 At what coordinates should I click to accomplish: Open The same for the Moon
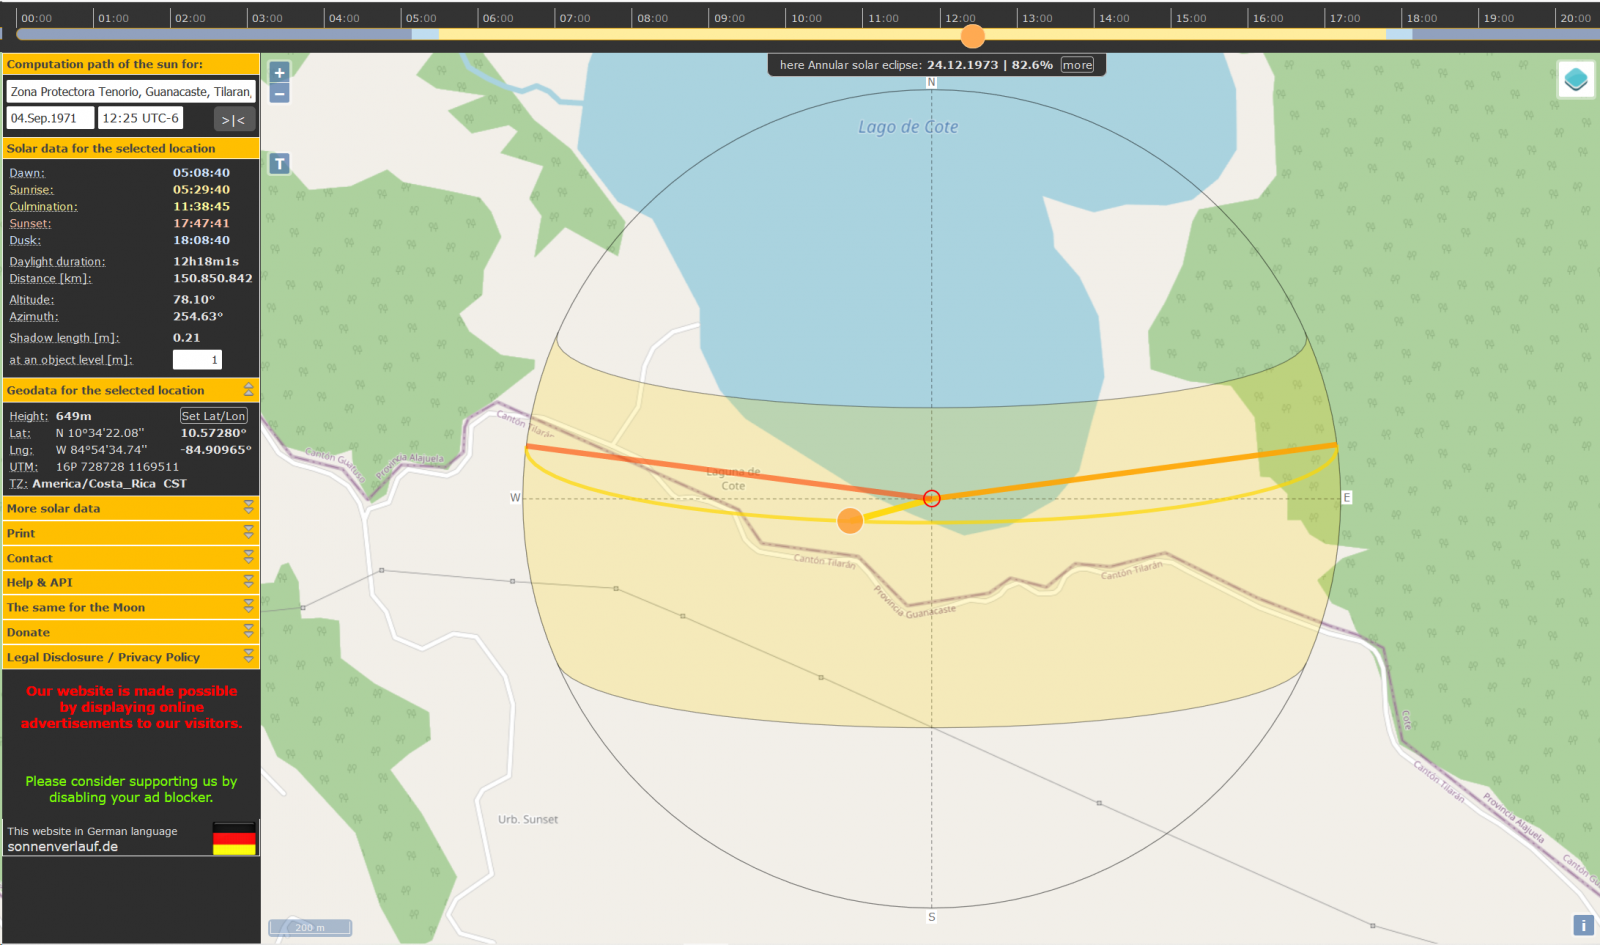tap(248, 607)
